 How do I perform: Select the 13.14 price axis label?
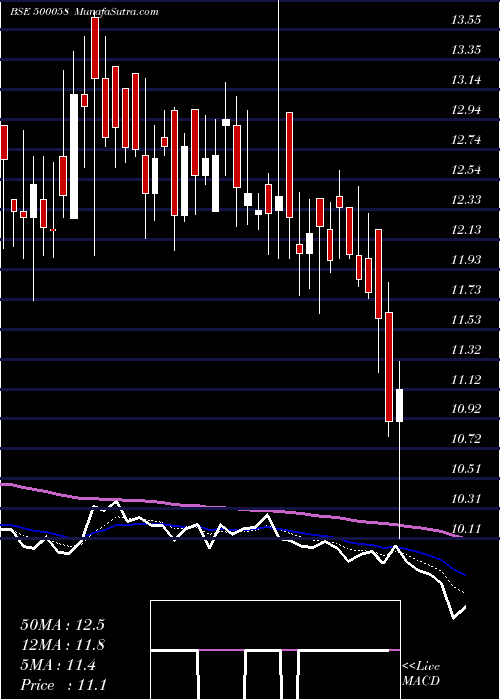[x=466, y=80]
